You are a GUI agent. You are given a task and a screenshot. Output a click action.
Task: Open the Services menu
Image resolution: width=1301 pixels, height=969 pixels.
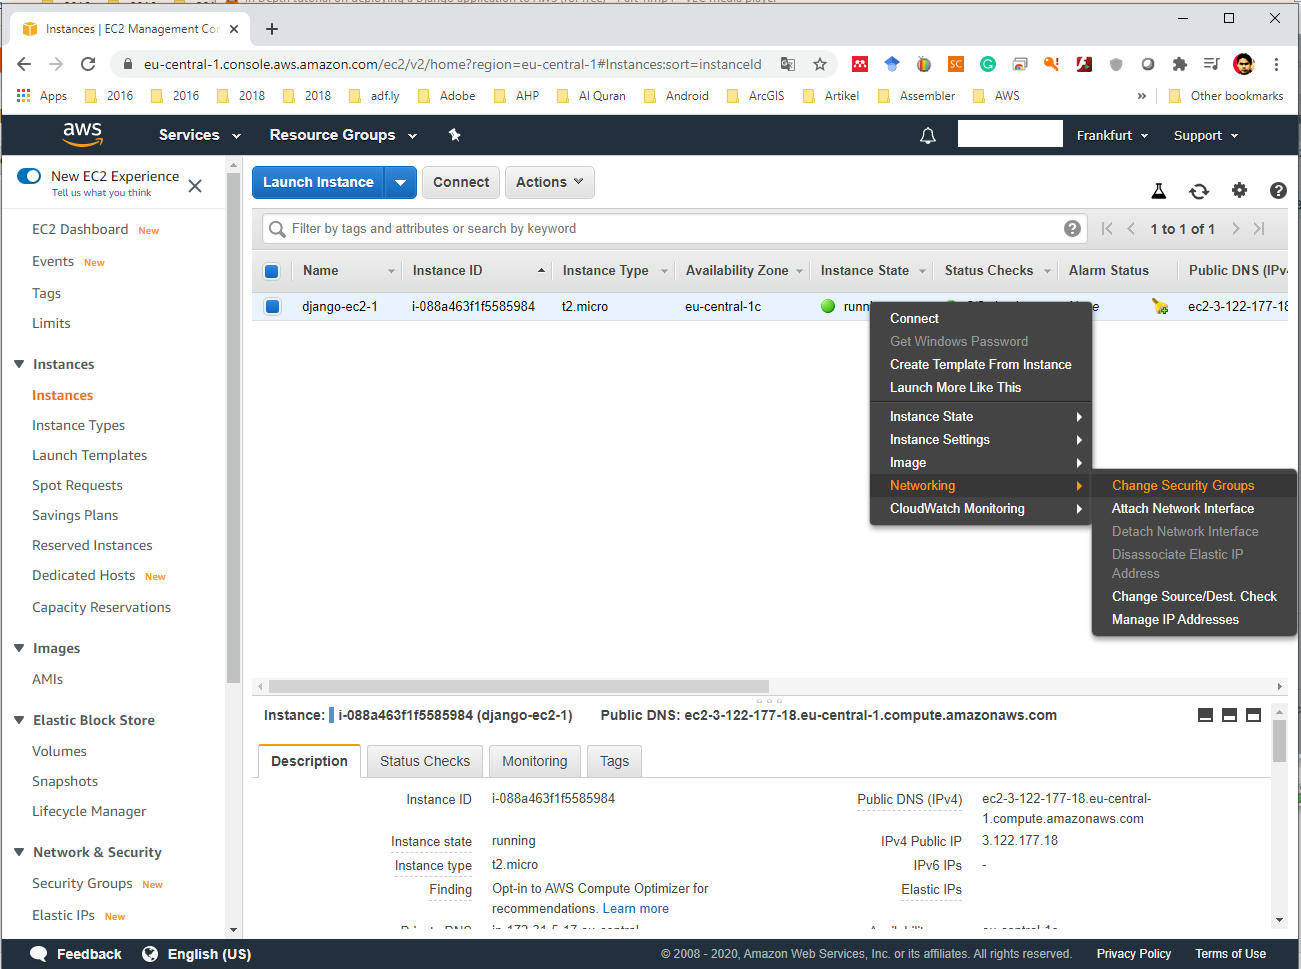200,135
